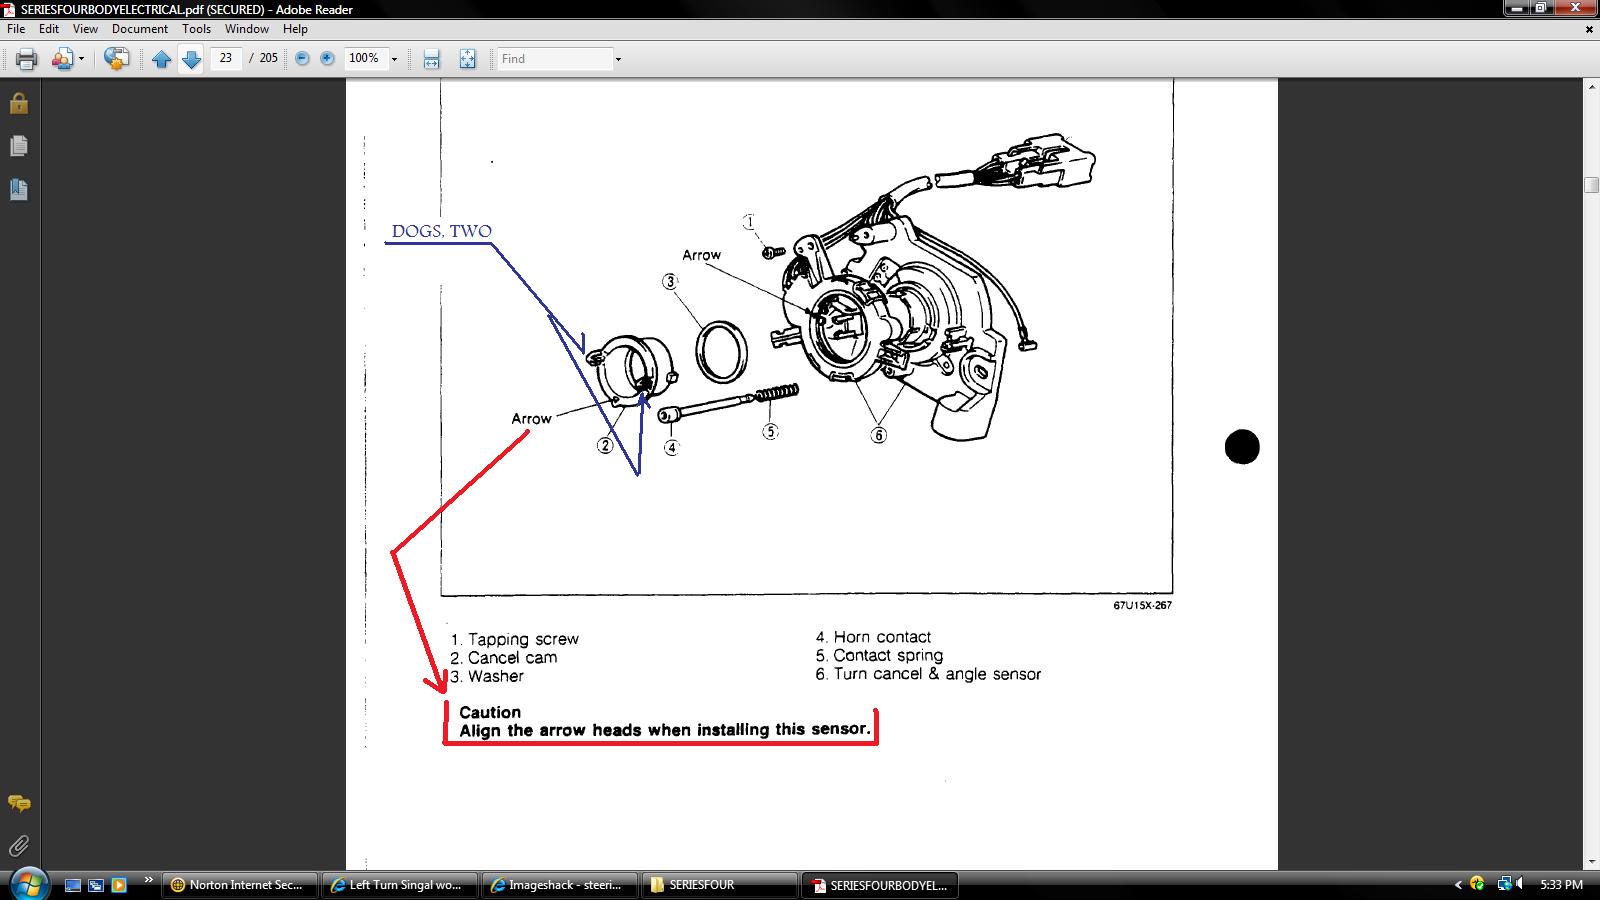Click the page number input field
Image resolution: width=1600 pixels, height=900 pixels.
tap(226, 58)
